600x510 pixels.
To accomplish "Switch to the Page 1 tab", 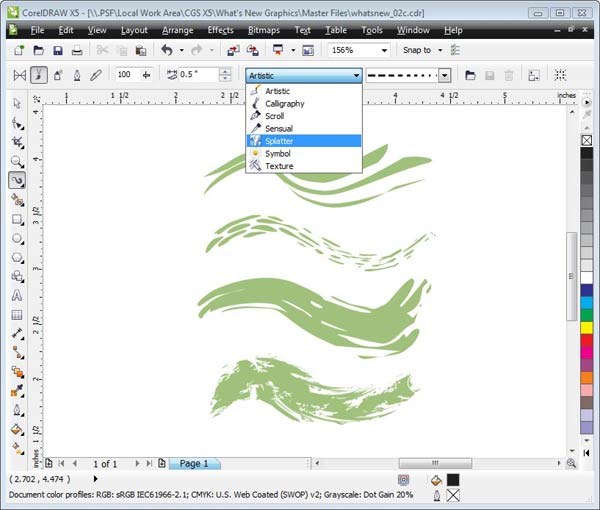I will point(193,464).
